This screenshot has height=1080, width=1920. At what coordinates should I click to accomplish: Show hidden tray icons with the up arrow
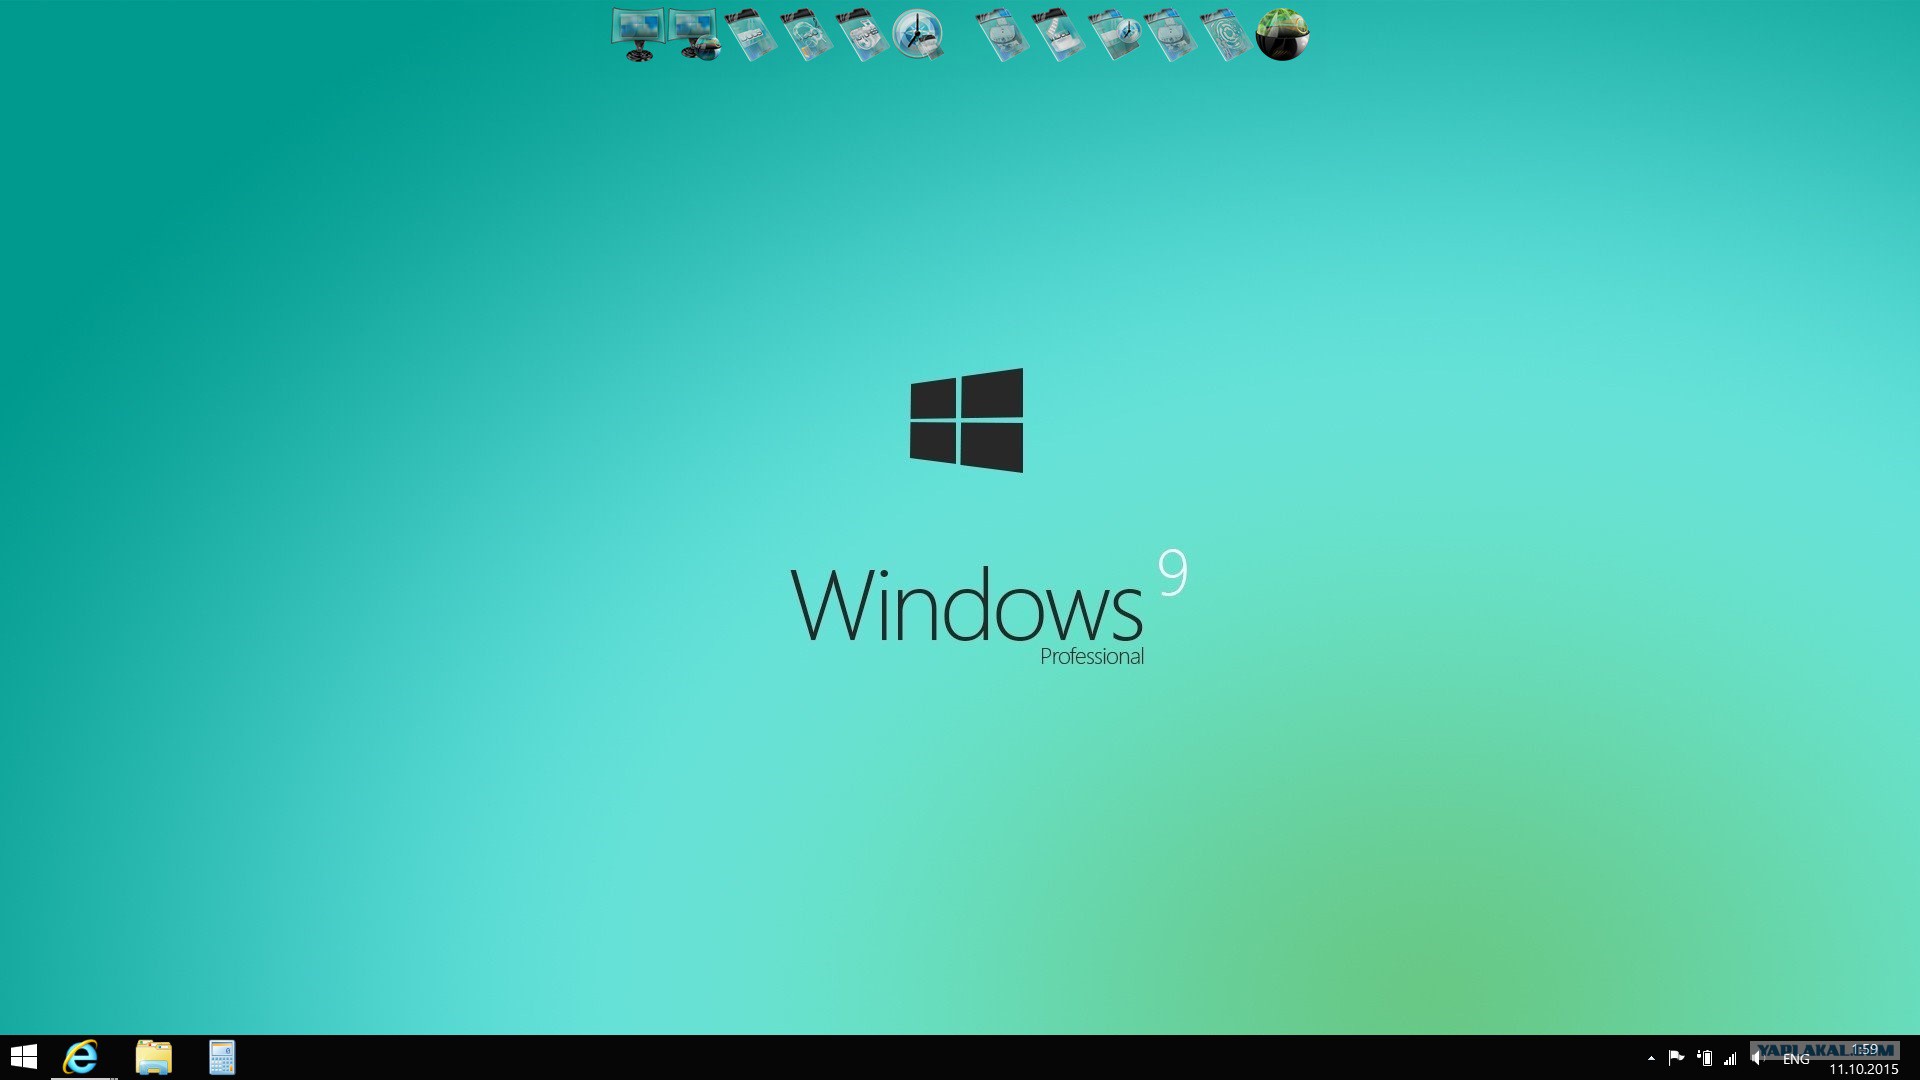point(1651,1058)
